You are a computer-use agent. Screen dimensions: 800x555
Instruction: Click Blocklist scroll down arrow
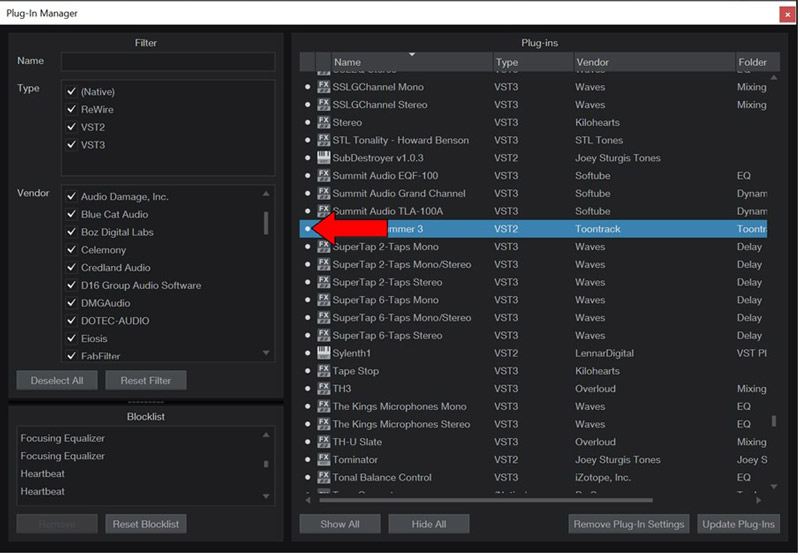(x=266, y=496)
